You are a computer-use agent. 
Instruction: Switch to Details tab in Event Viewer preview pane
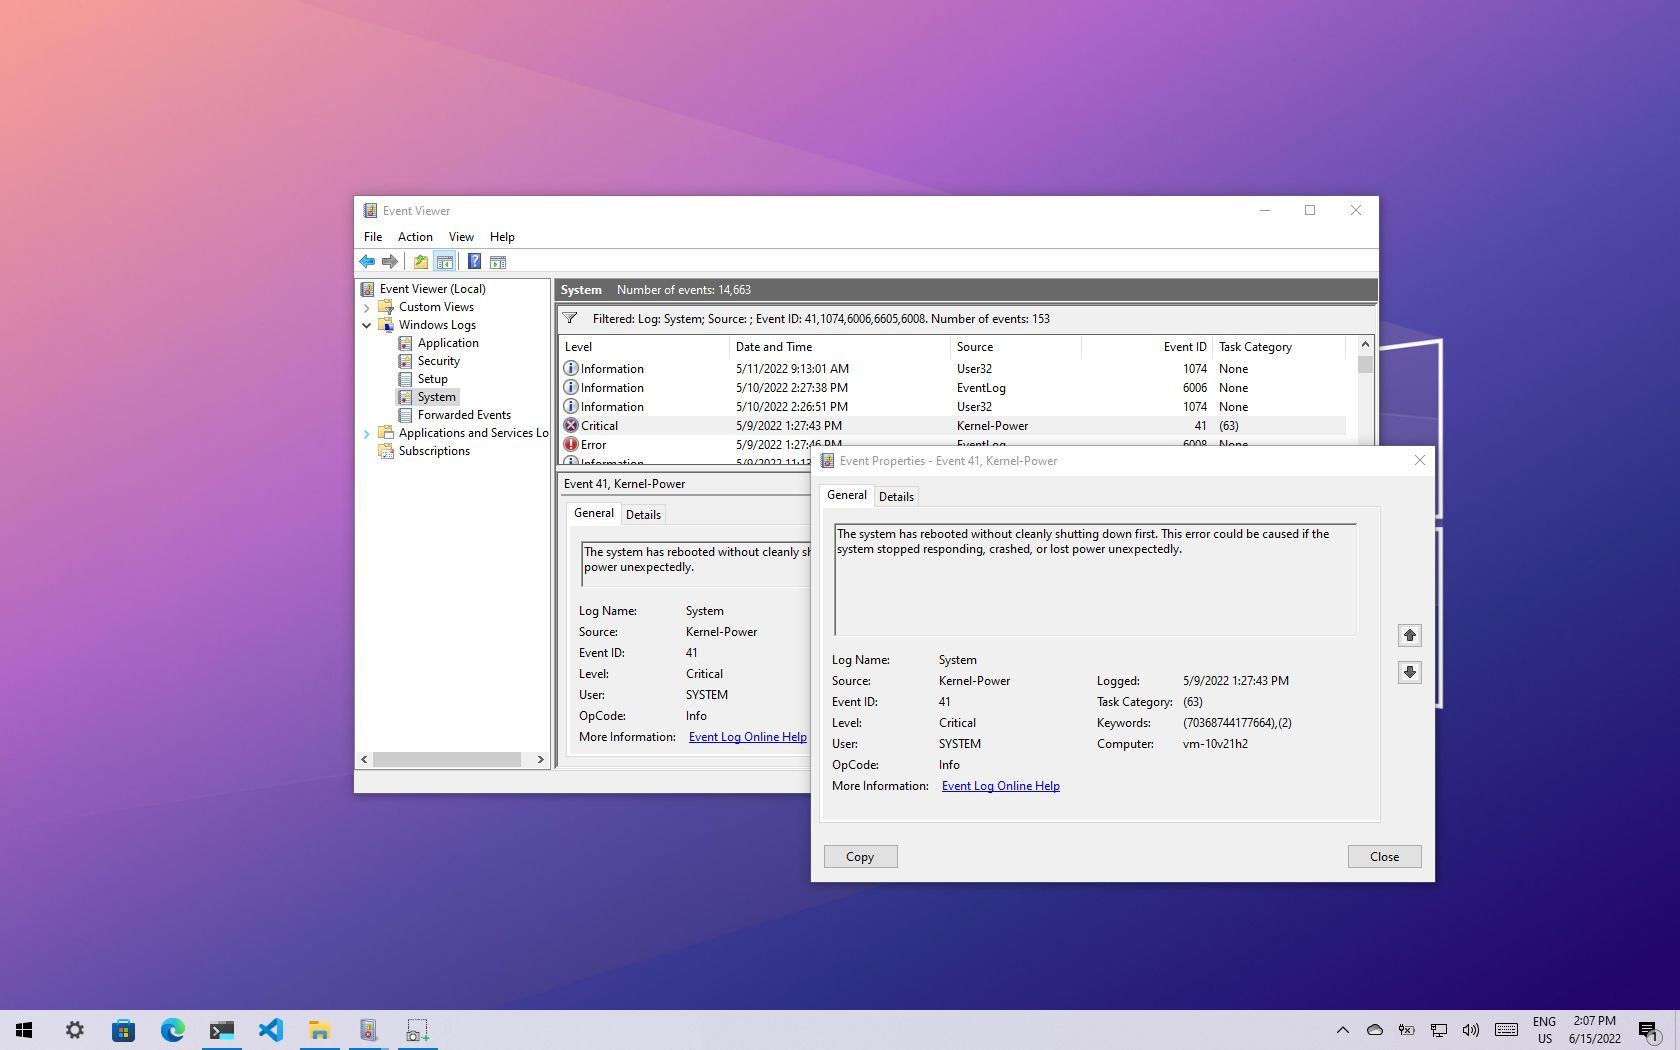(x=643, y=515)
